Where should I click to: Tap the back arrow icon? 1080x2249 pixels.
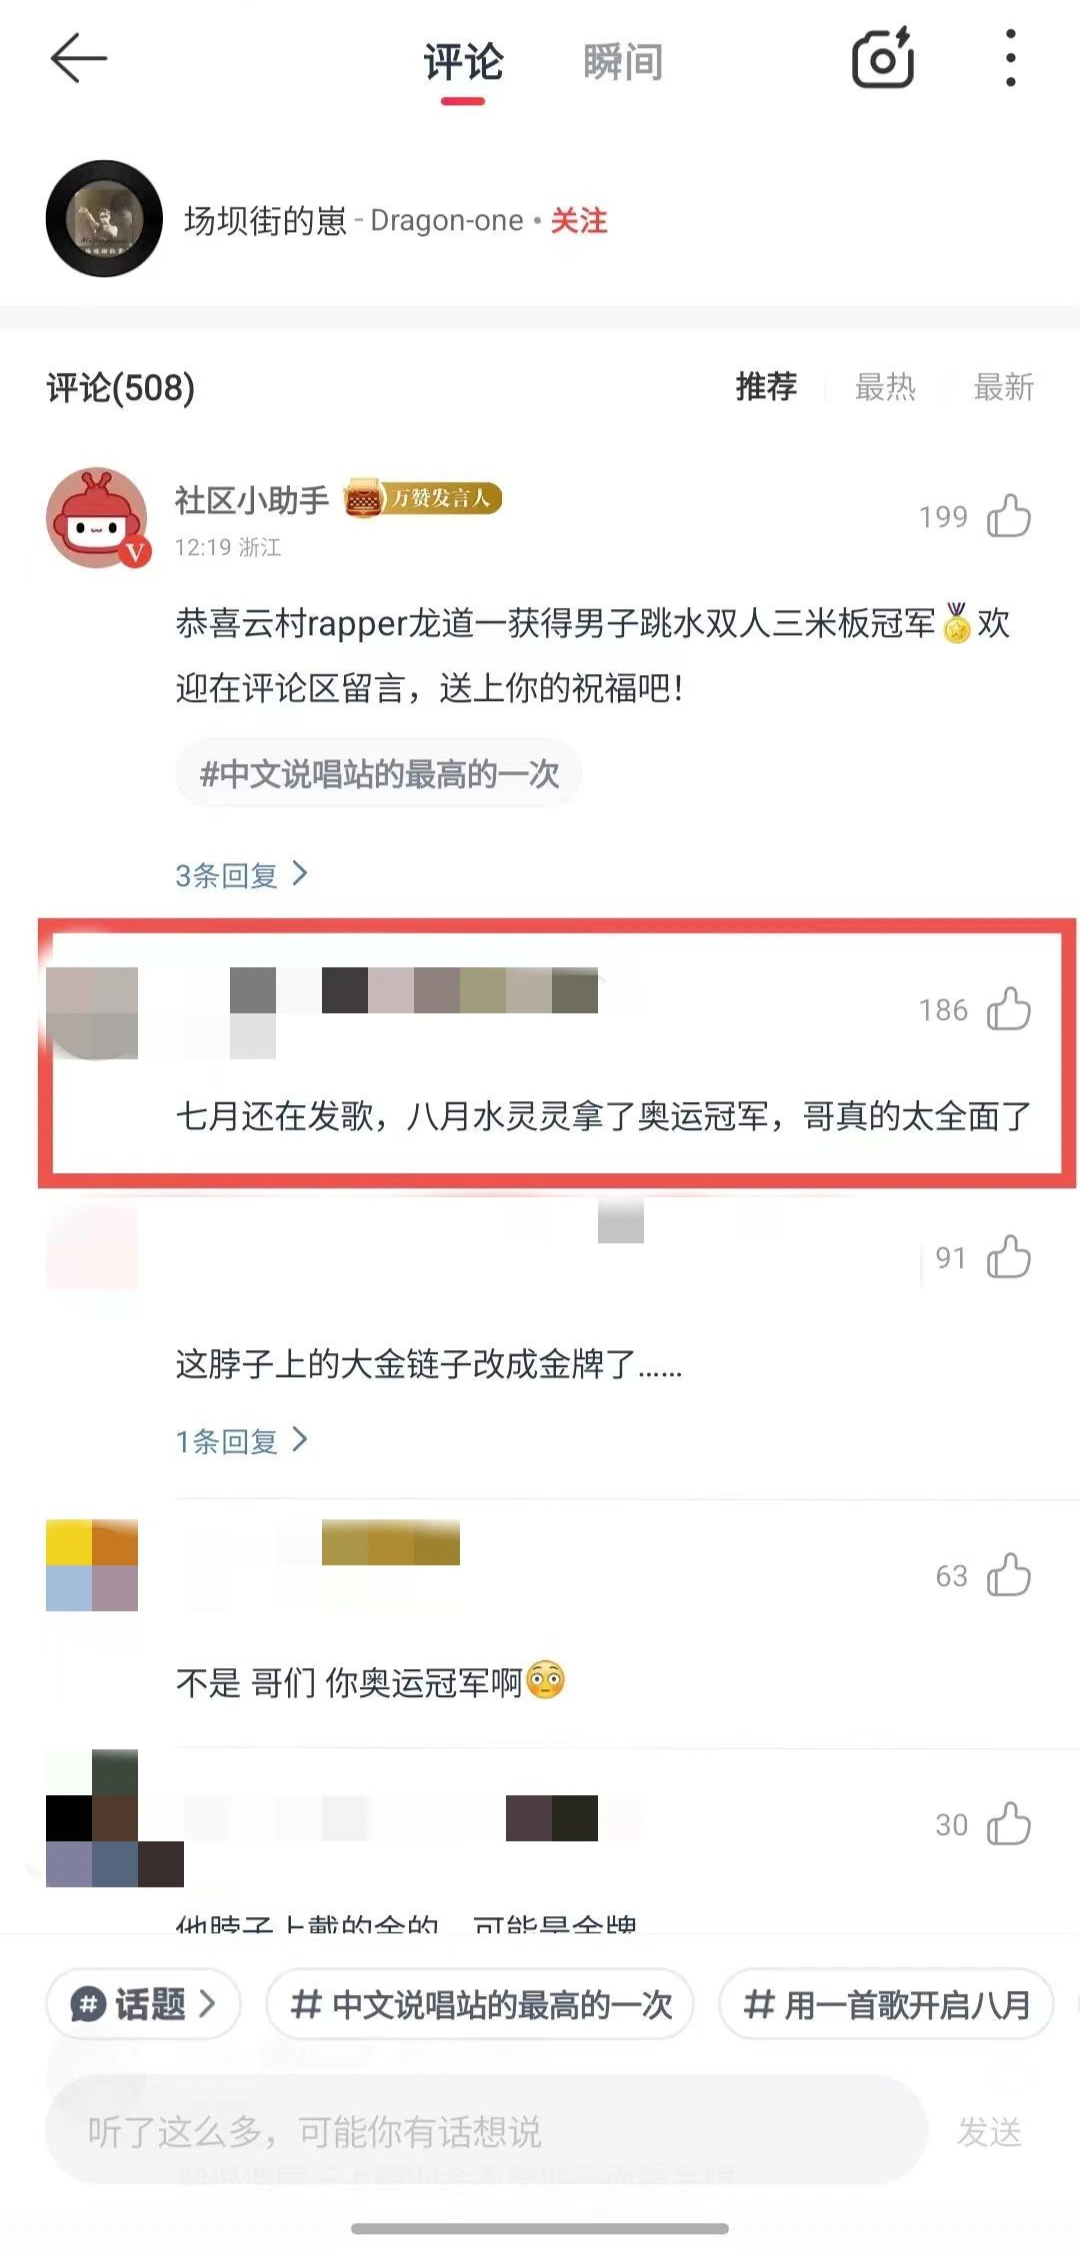pyautogui.click(x=79, y=58)
